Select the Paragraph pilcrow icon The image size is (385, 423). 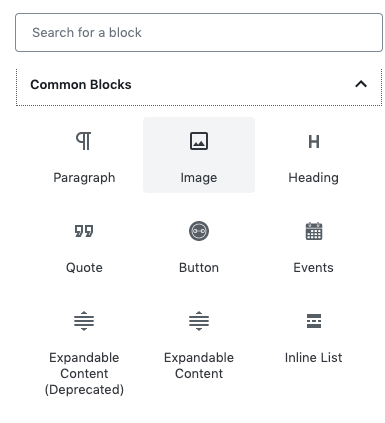[84, 141]
